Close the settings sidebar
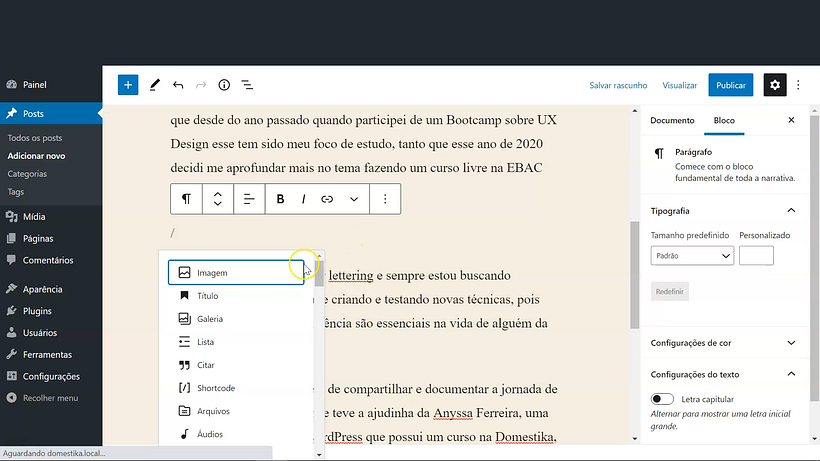 pos(791,120)
